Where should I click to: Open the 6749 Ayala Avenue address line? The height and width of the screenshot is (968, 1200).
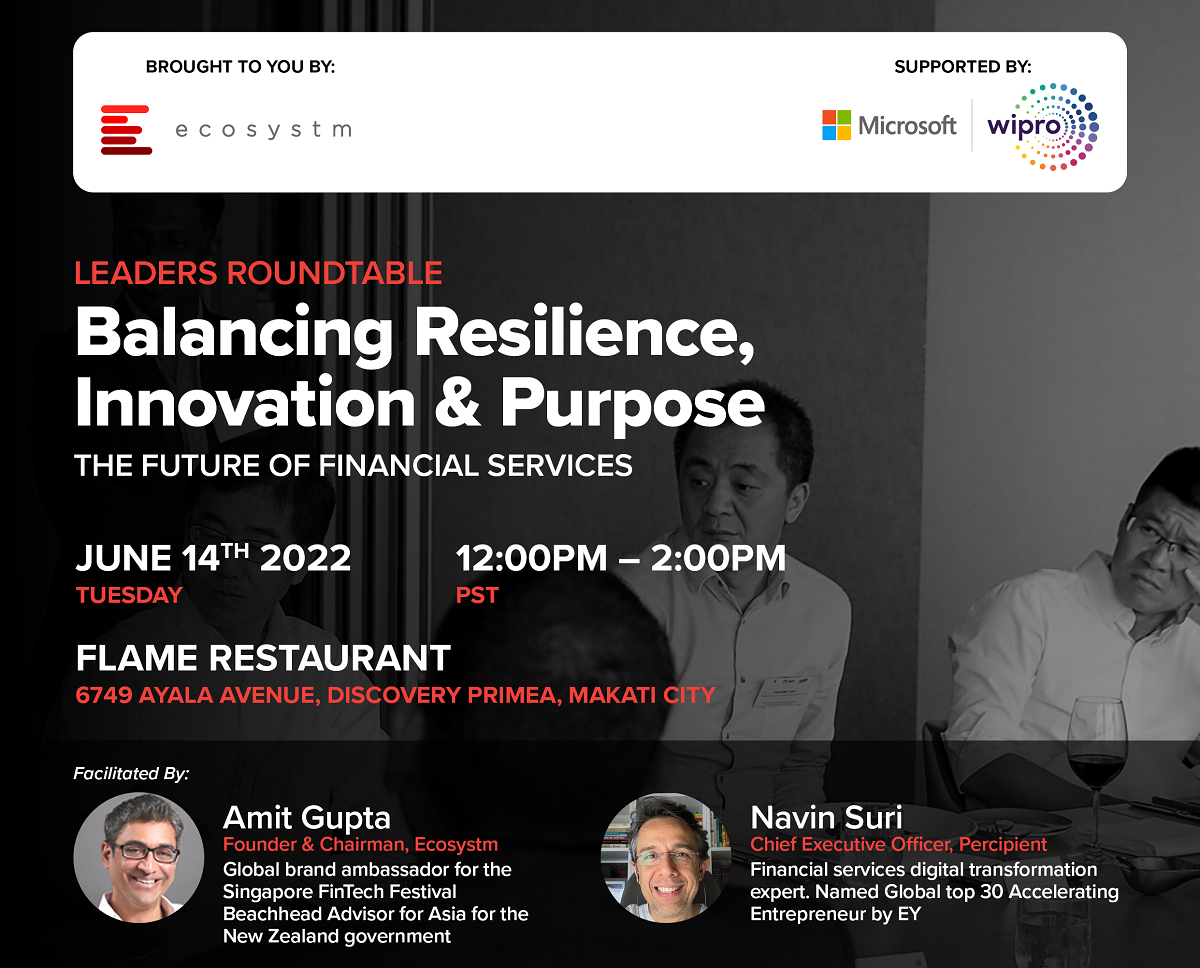(396, 694)
